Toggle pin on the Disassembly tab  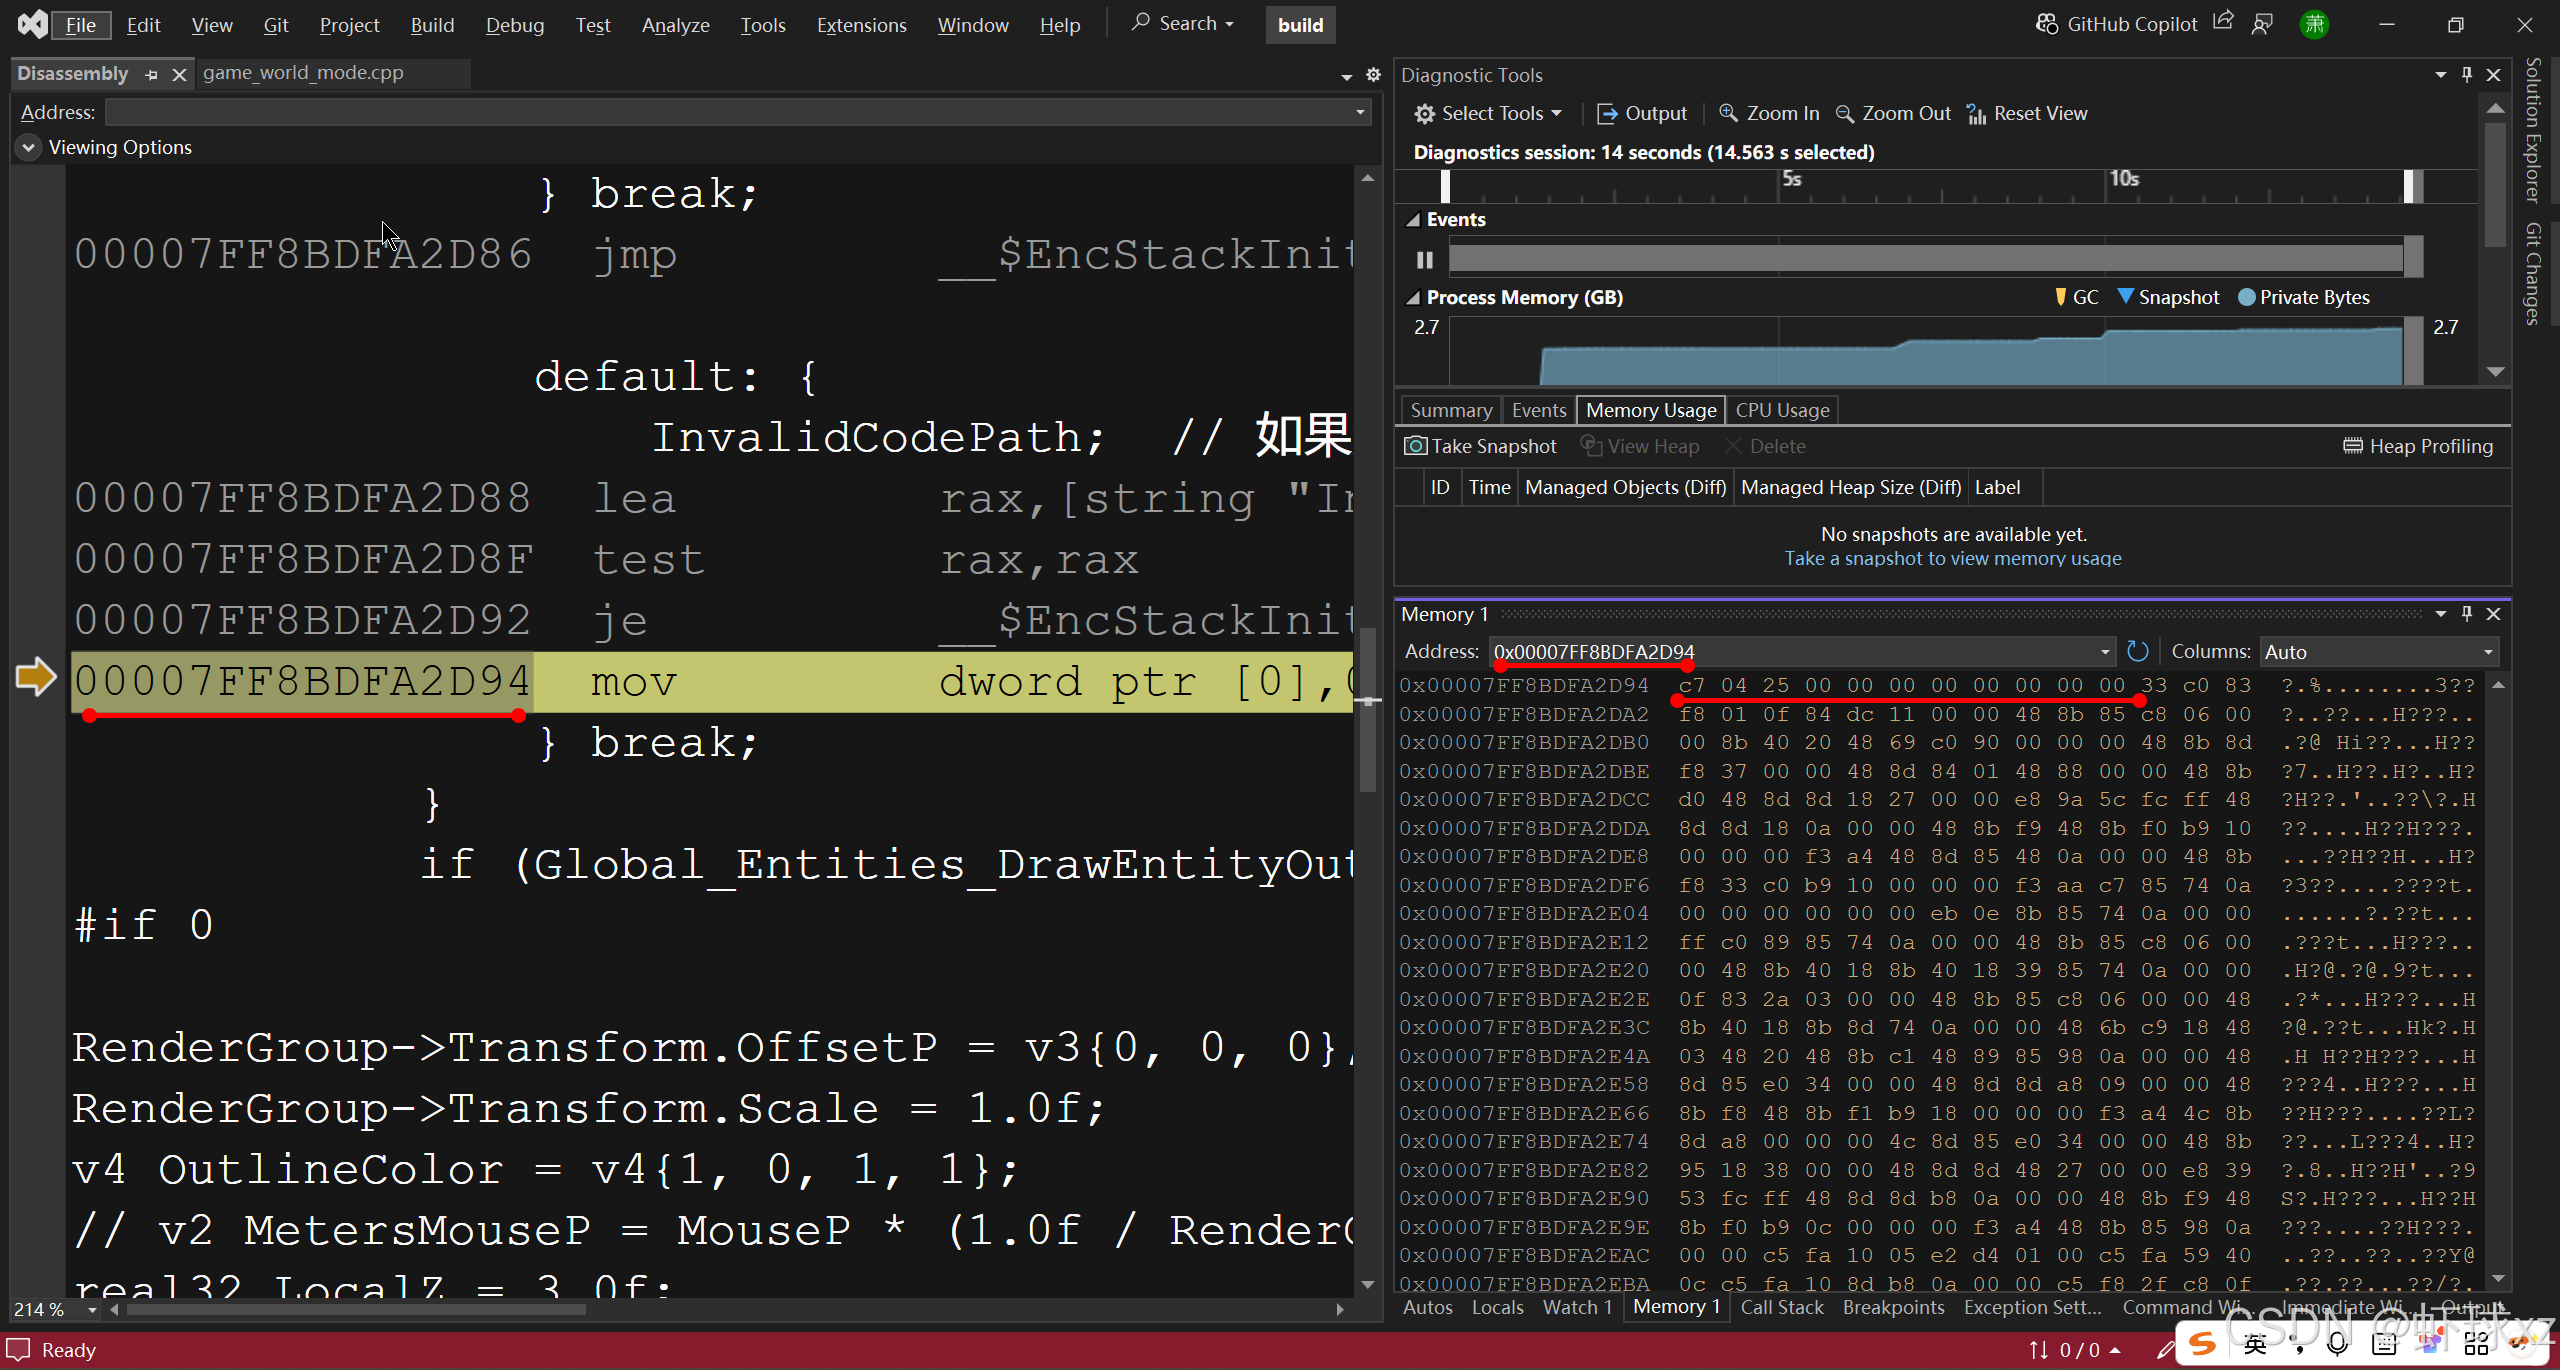click(x=151, y=74)
